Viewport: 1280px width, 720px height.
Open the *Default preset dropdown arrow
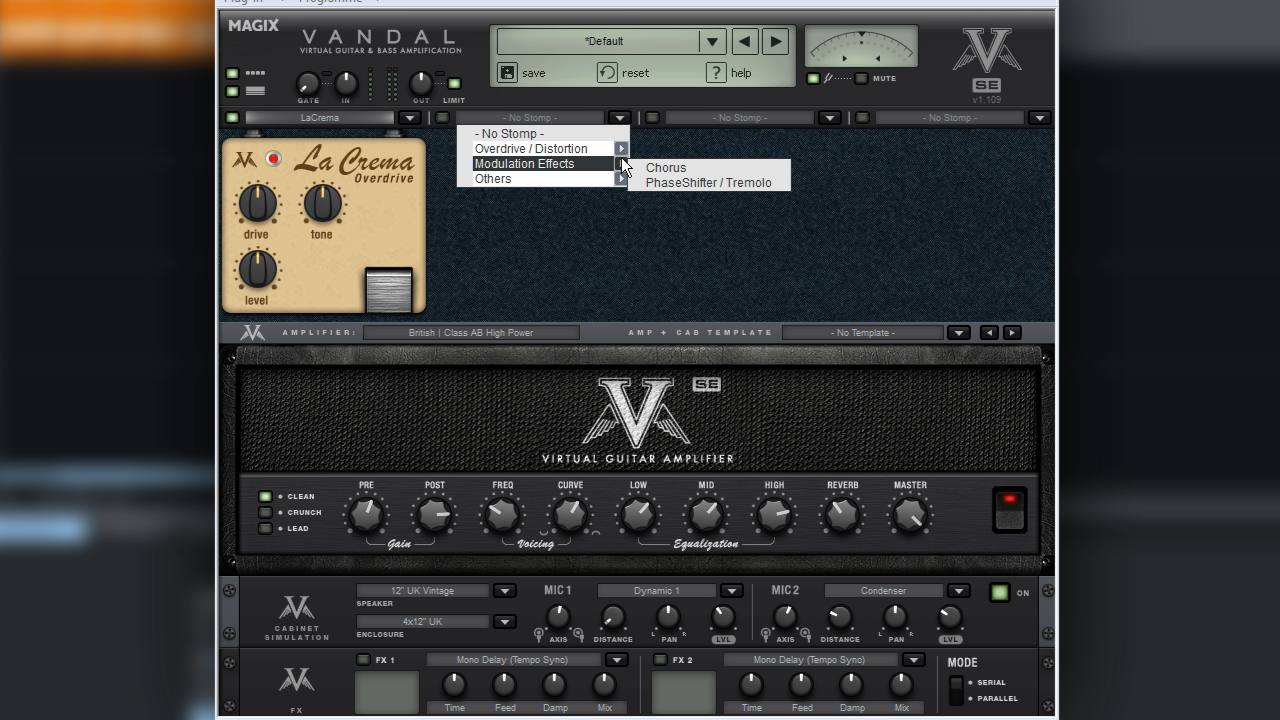(x=712, y=41)
